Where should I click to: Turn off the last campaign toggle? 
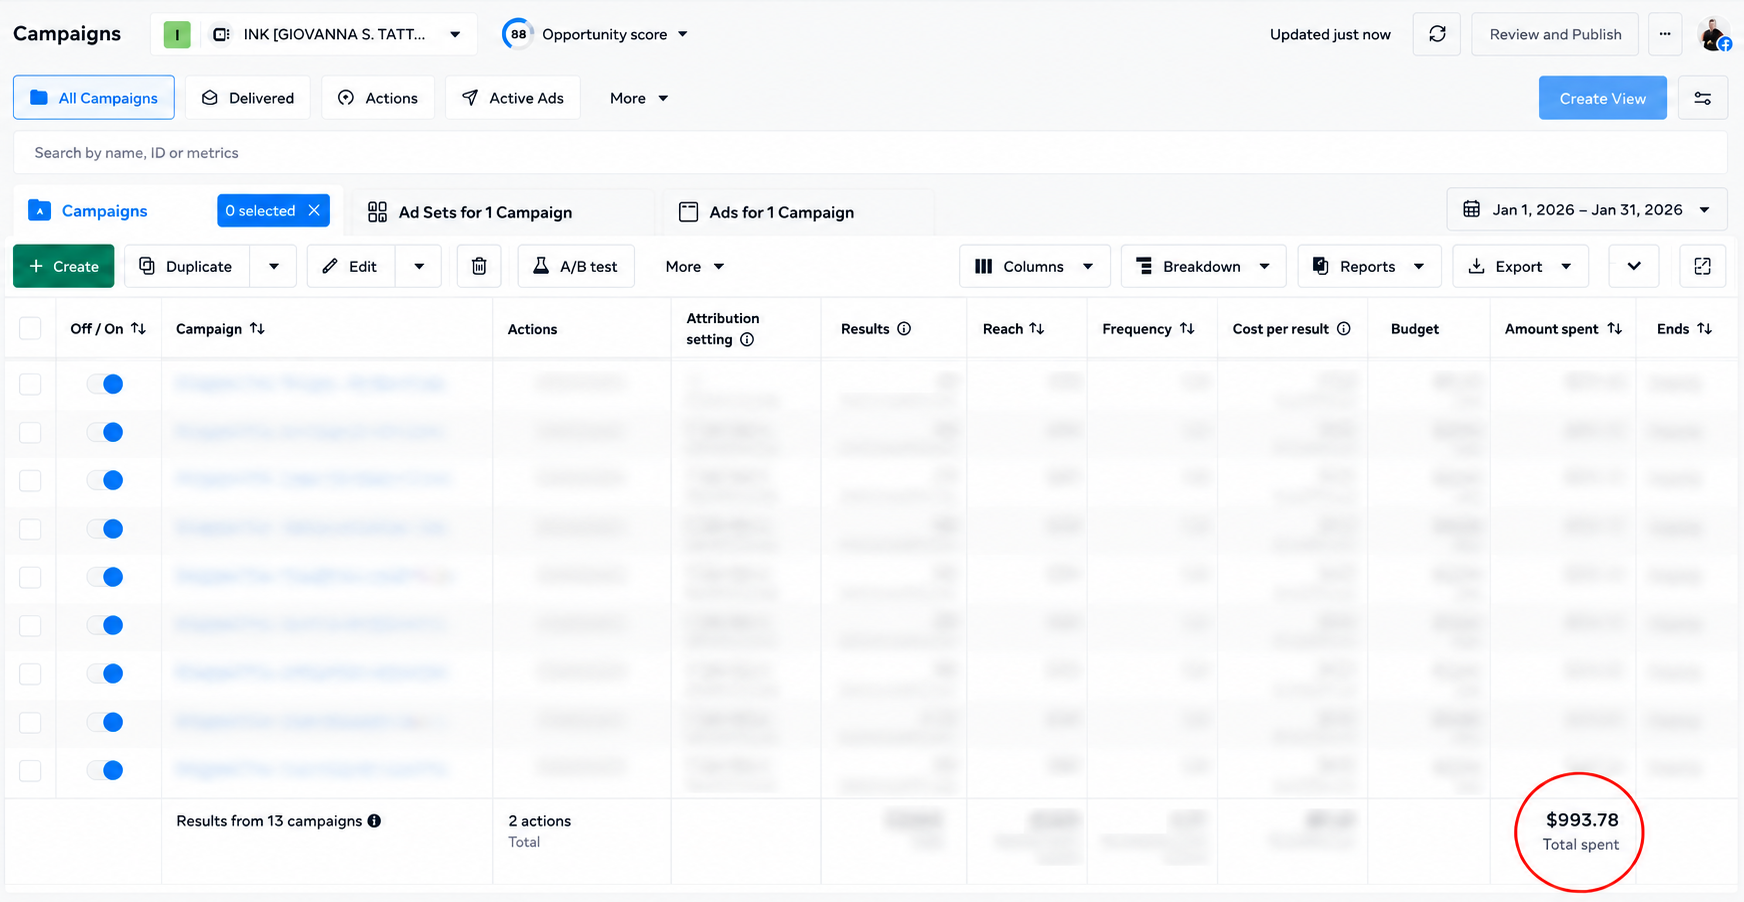pyautogui.click(x=105, y=770)
